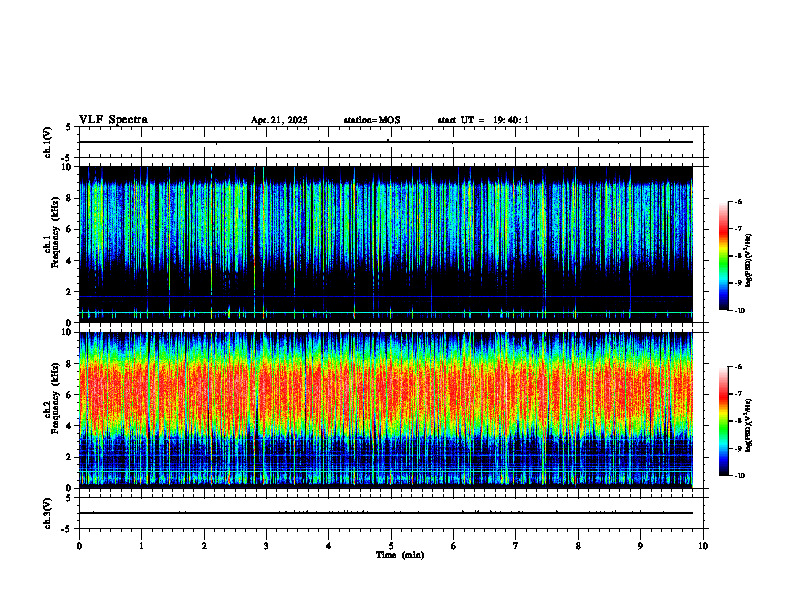Click the "-6" label on ch.1 colorbar
Image resolution: width=792 pixels, height=612 pixels.
[x=738, y=202]
